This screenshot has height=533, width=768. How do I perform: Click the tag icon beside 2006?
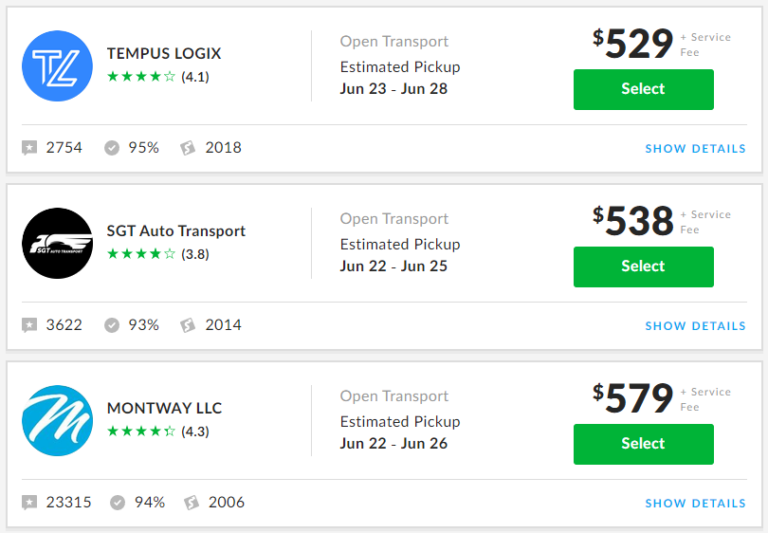coord(192,502)
